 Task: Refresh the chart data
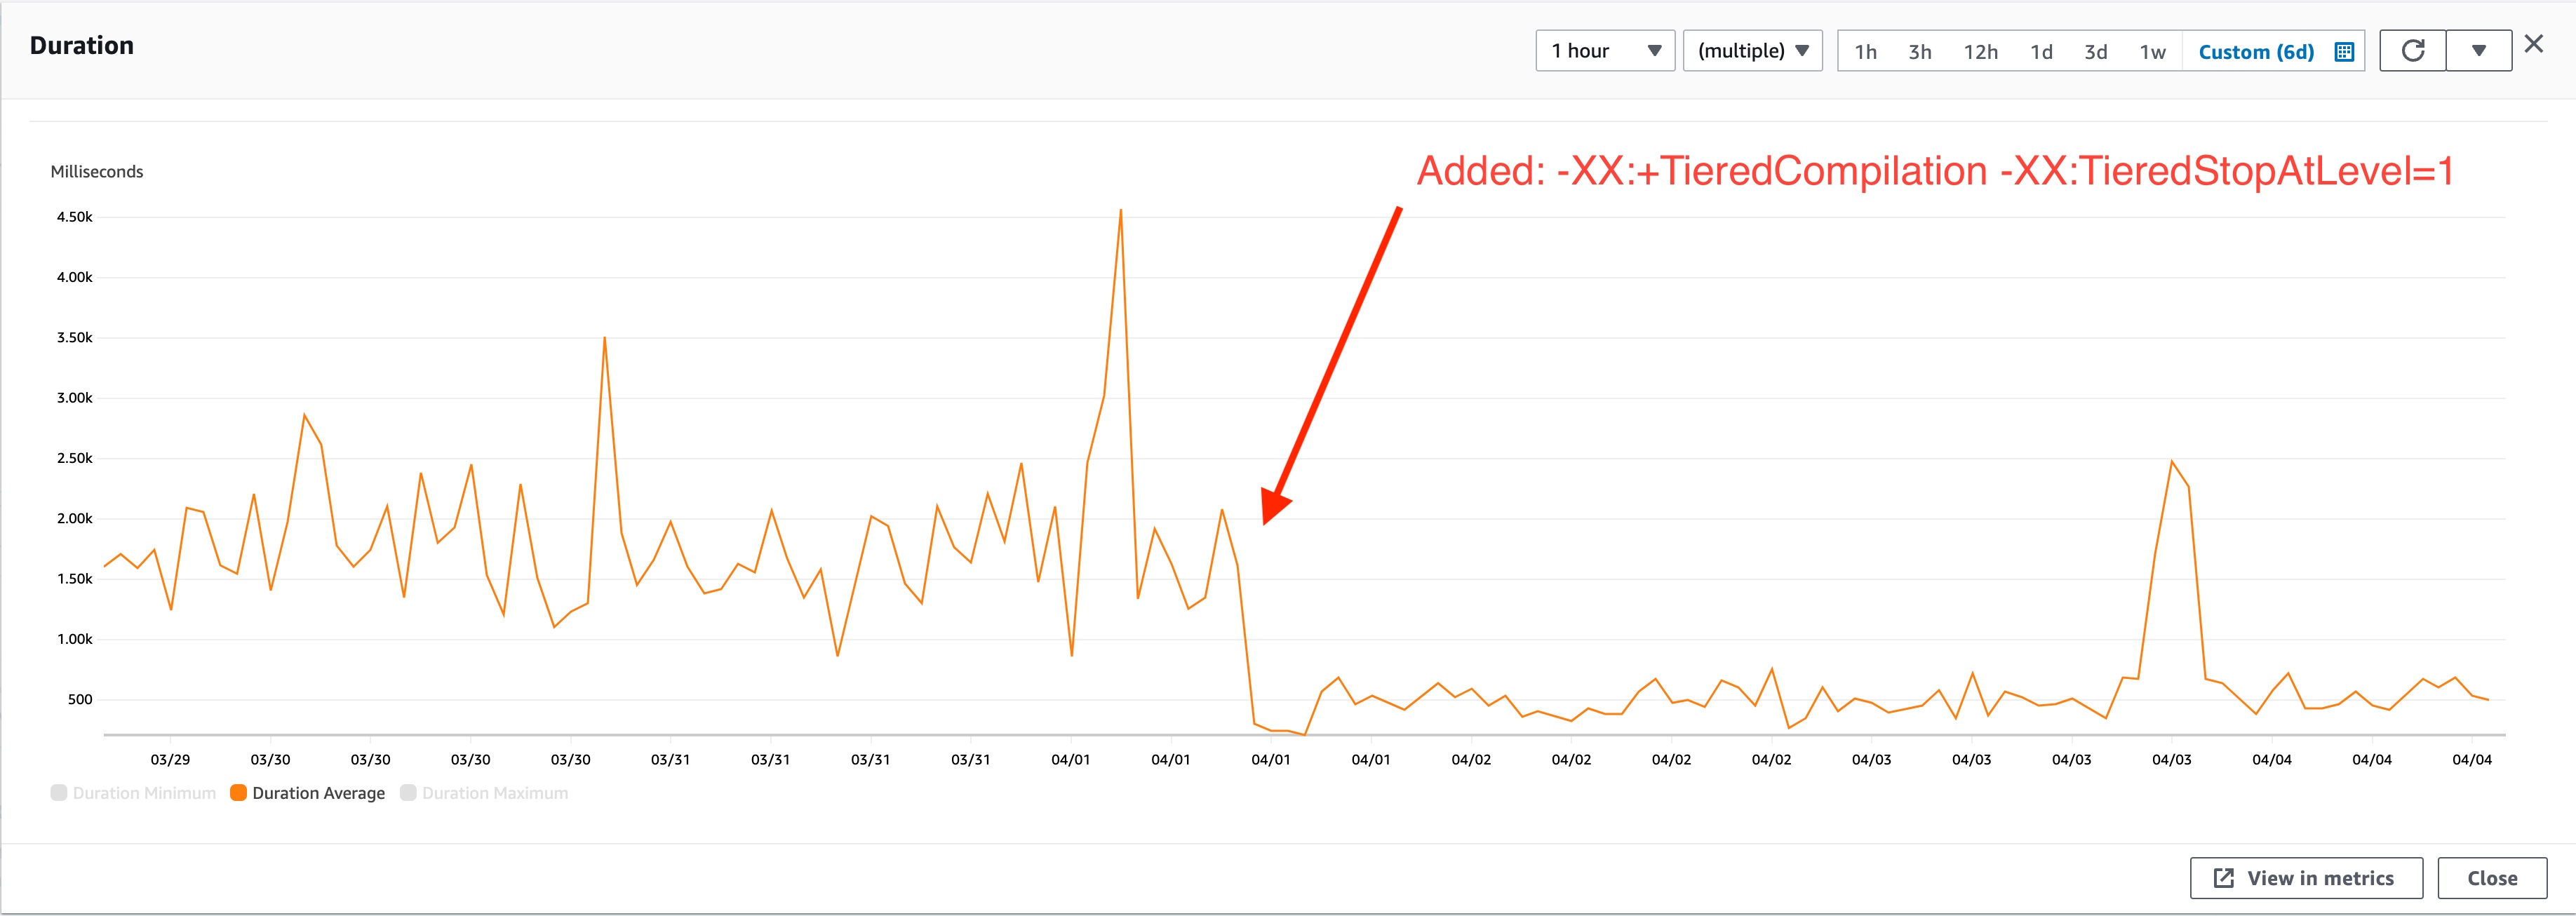pos(2412,50)
